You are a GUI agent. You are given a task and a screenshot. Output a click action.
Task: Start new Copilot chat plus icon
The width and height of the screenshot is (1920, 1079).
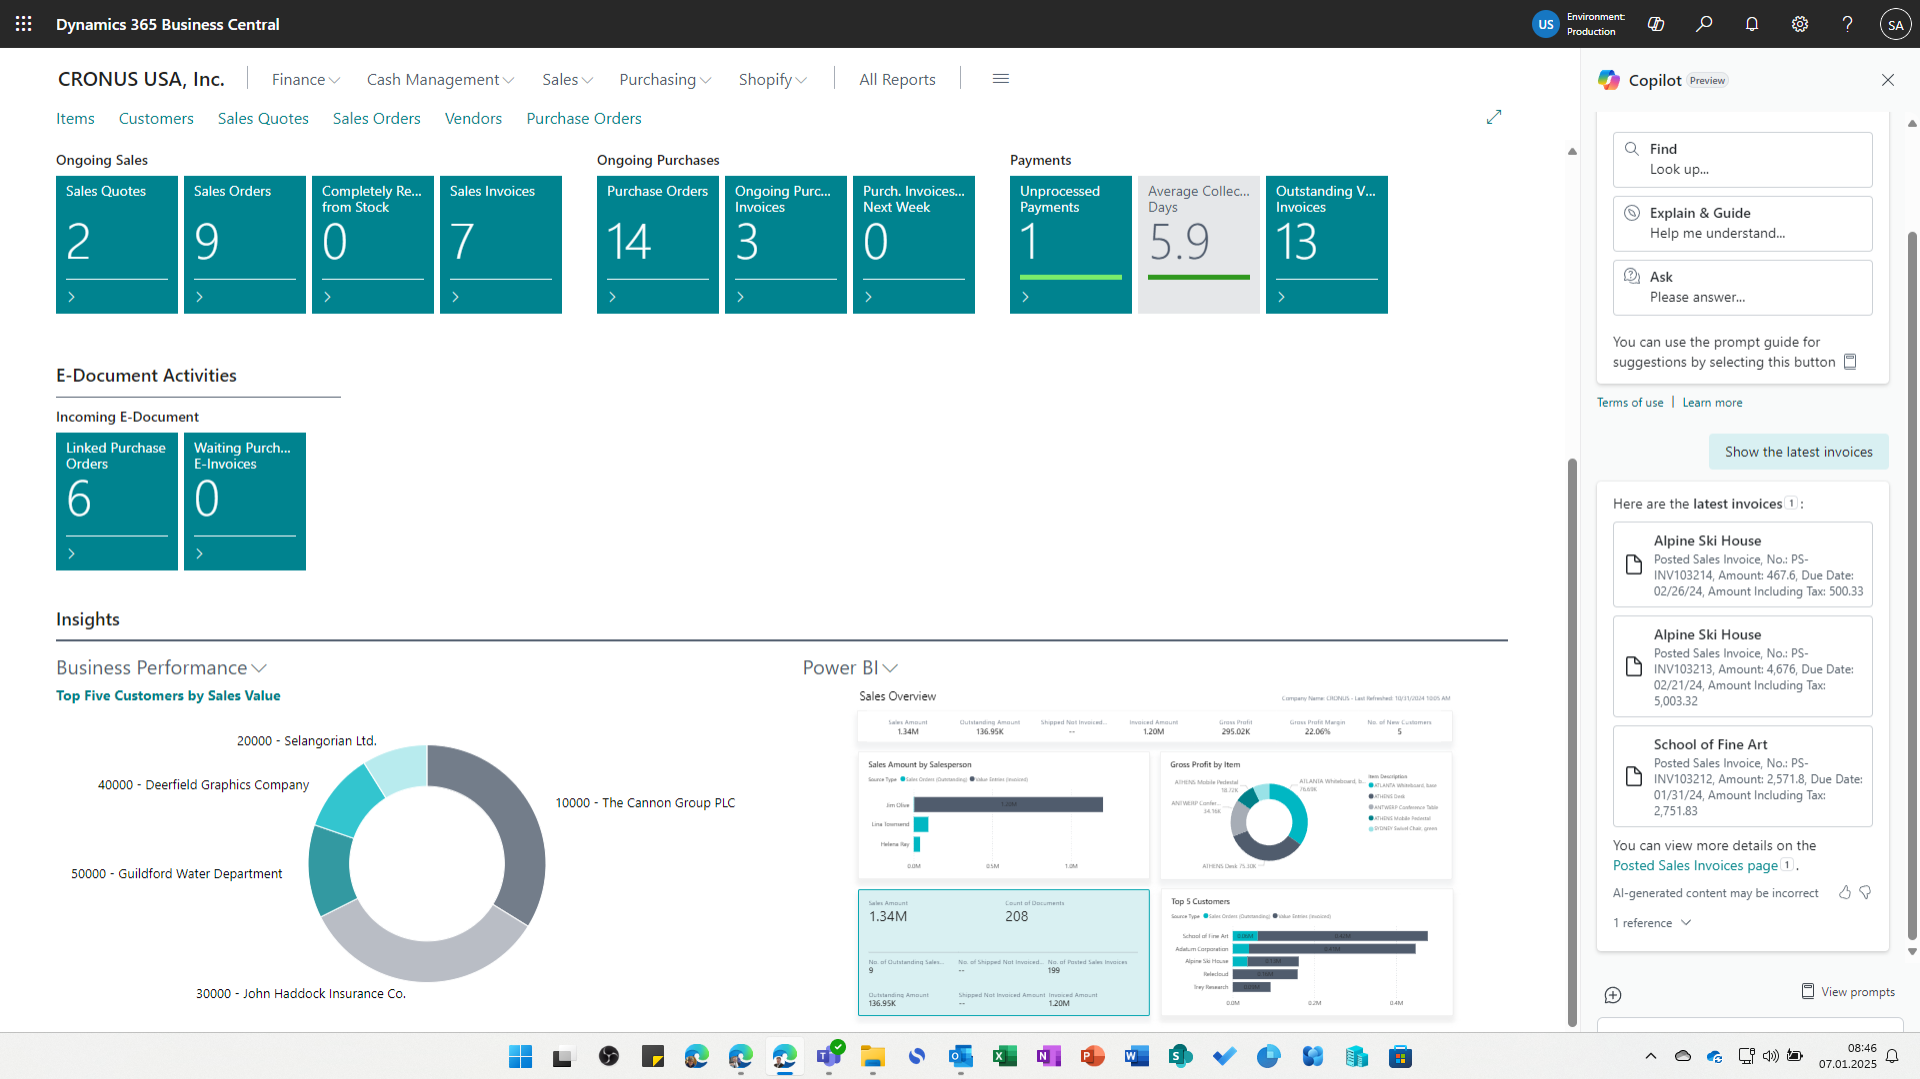pyautogui.click(x=1613, y=995)
